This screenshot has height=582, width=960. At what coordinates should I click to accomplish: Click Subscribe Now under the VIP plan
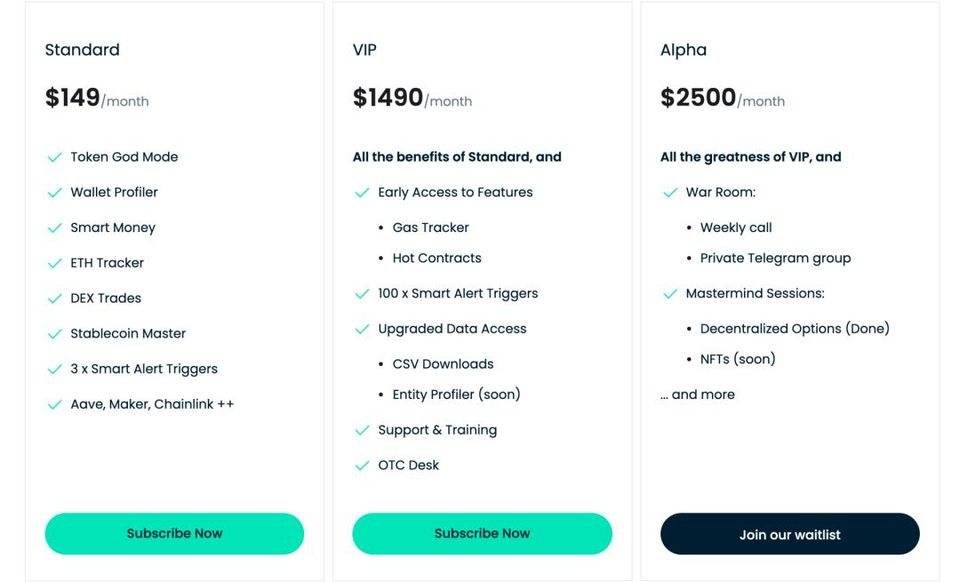[482, 533]
